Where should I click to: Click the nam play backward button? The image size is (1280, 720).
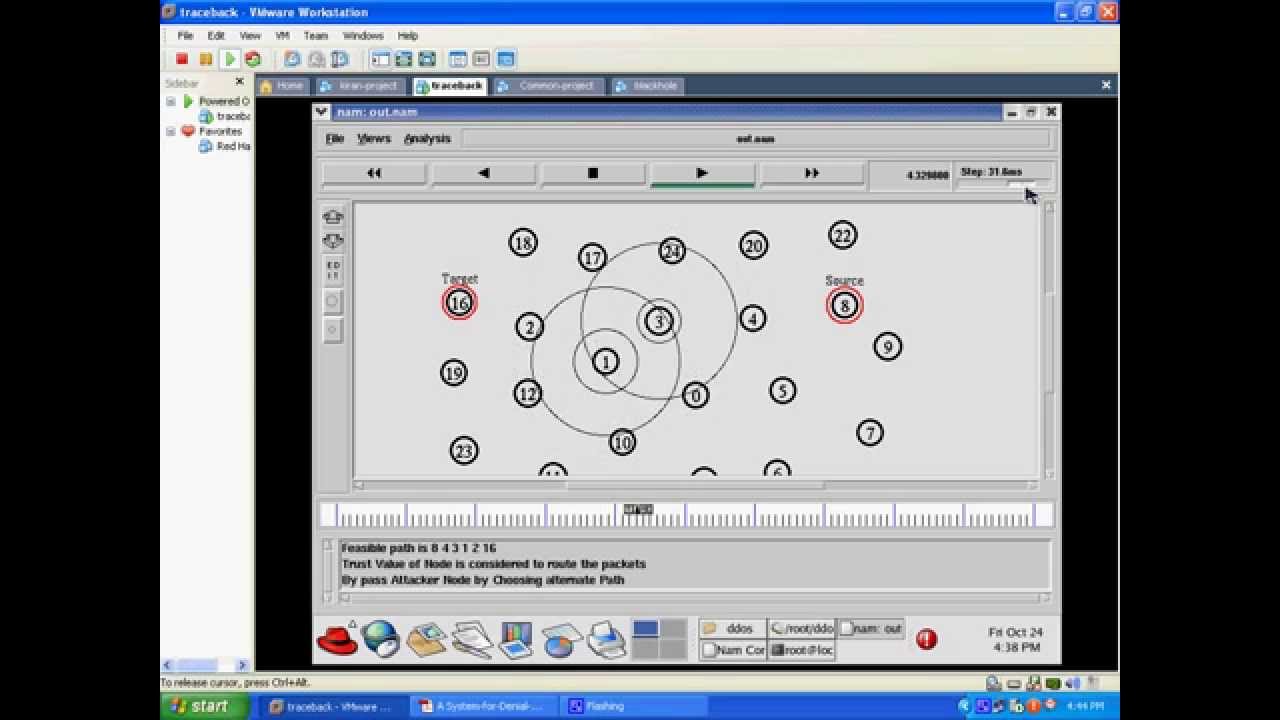tap(484, 173)
